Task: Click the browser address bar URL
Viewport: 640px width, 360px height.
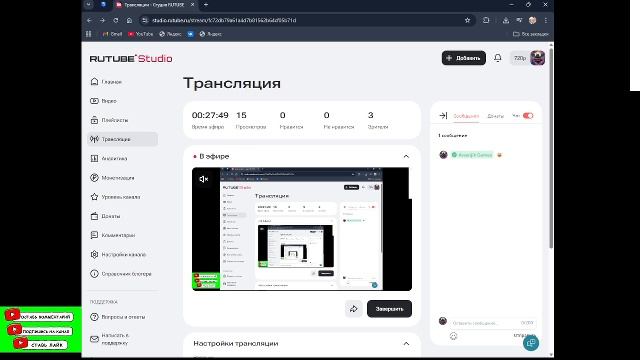Action: tap(224, 20)
